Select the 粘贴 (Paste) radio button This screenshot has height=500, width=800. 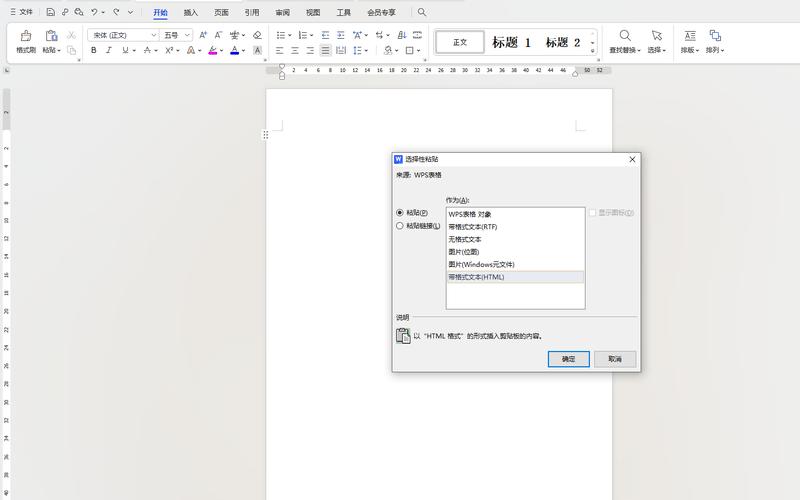[x=400, y=212]
